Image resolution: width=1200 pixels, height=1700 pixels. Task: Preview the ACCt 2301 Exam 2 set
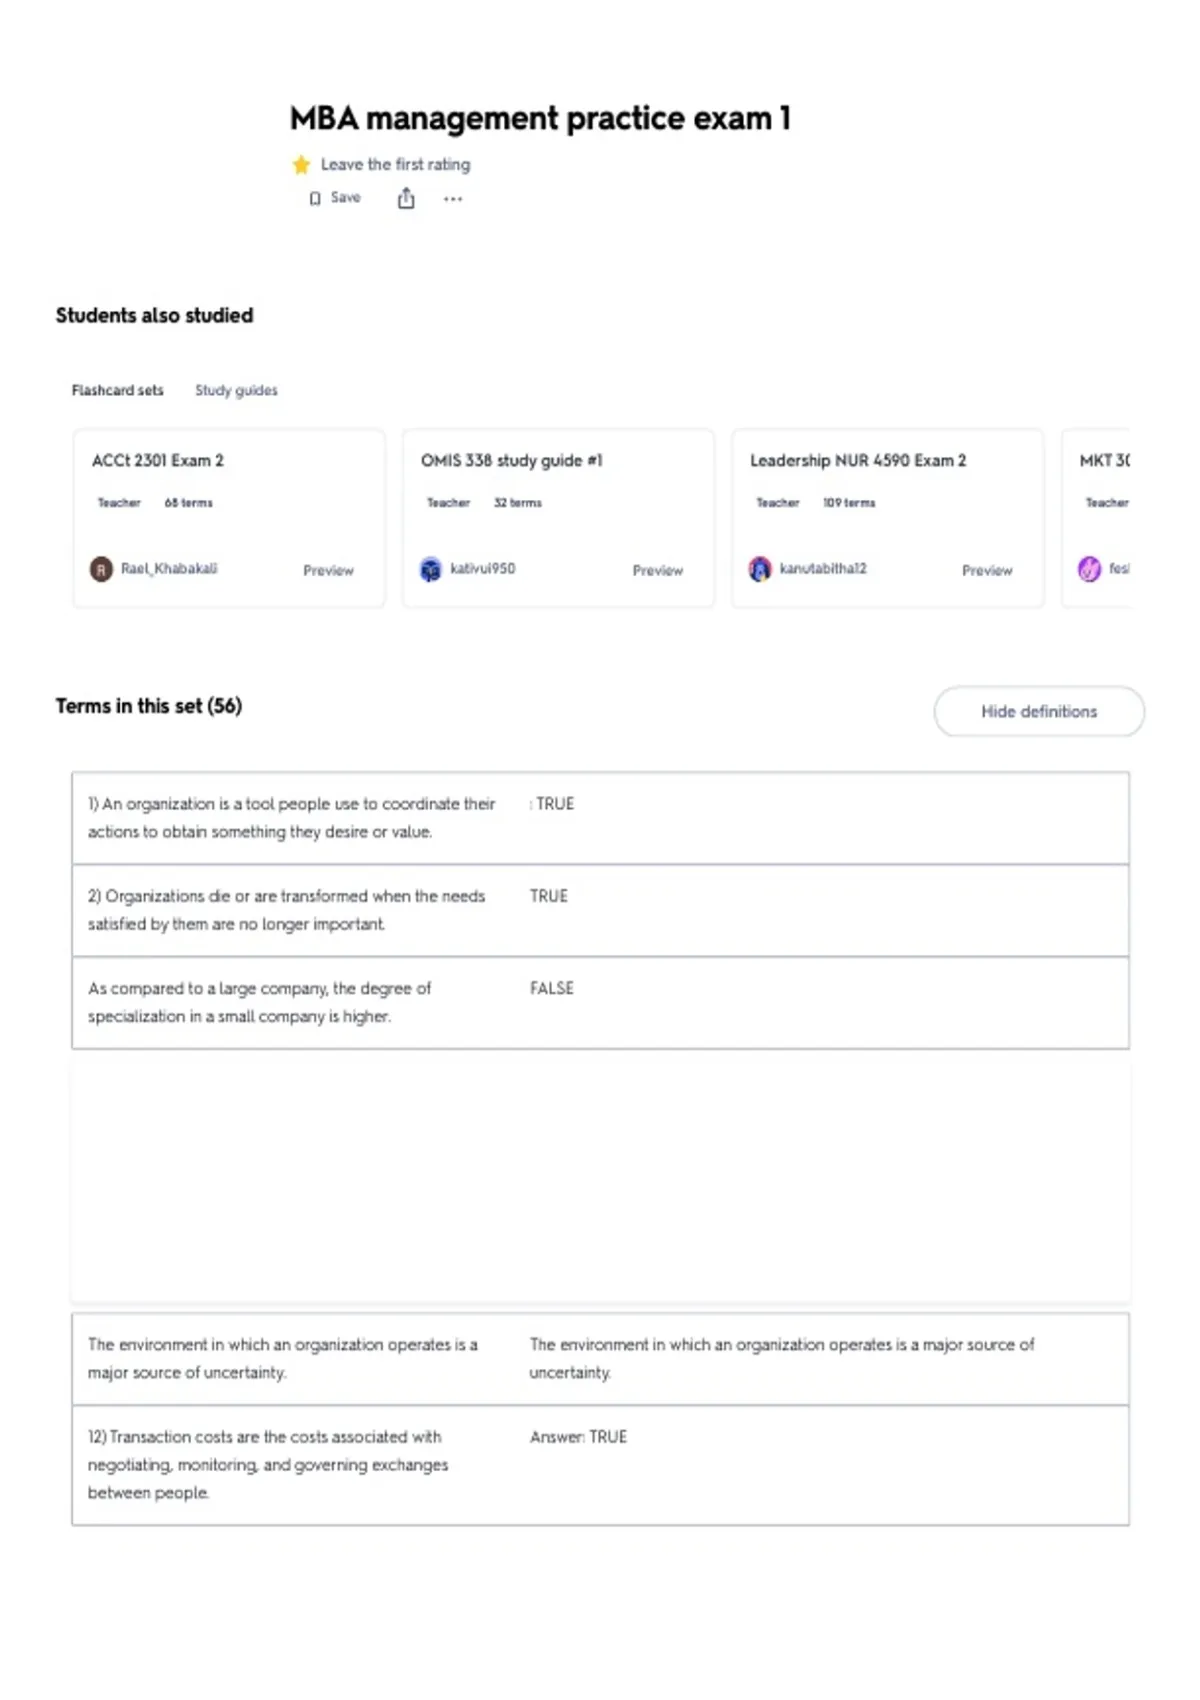pyautogui.click(x=328, y=570)
